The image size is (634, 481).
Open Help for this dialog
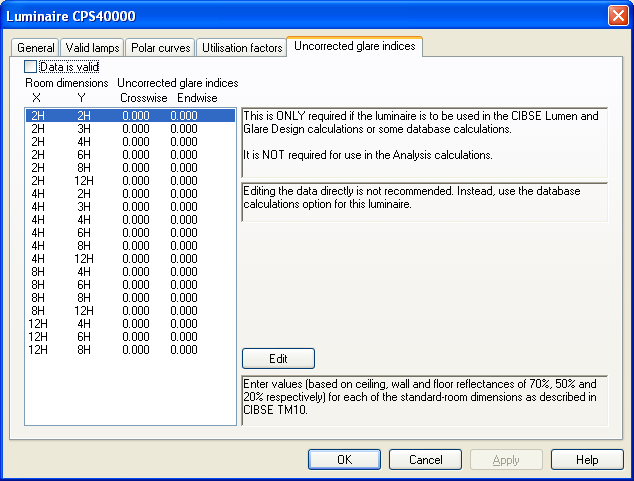click(587, 460)
